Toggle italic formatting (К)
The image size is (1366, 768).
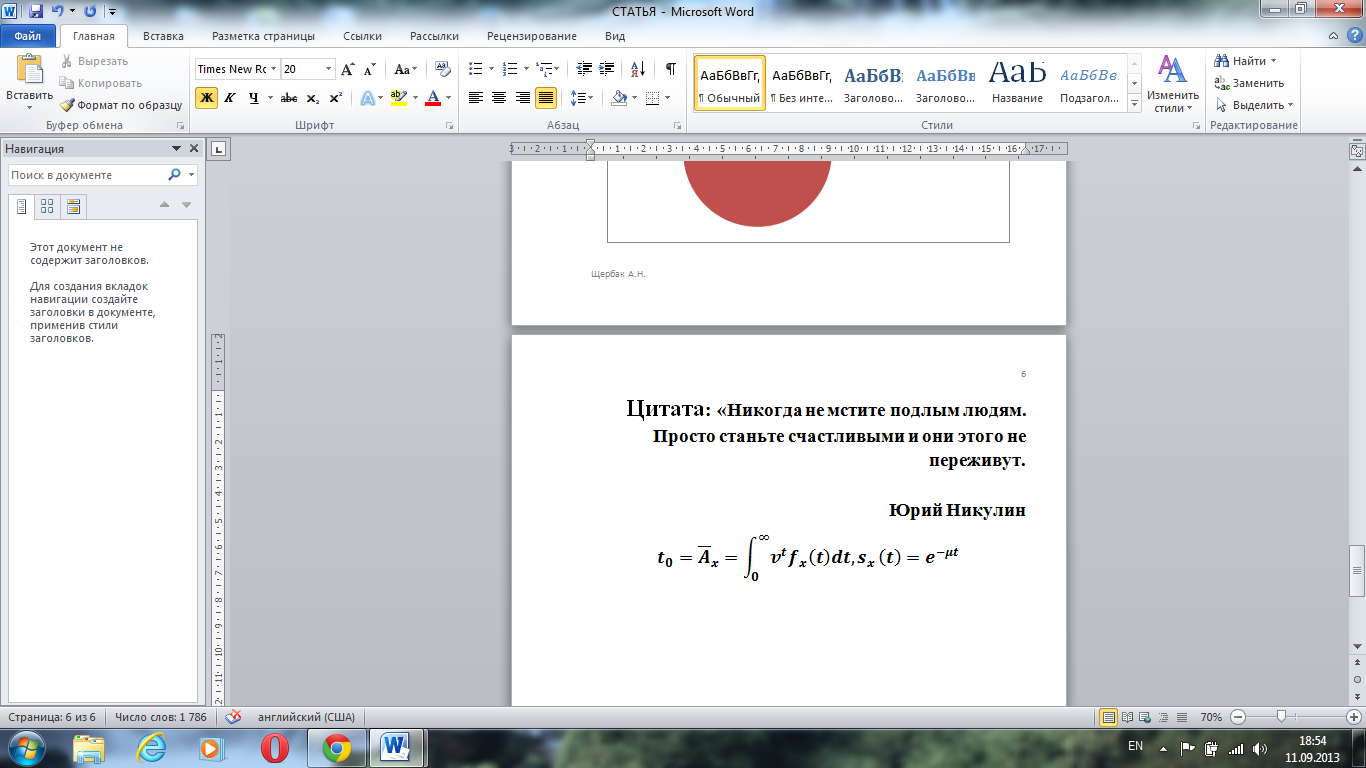[x=229, y=98]
